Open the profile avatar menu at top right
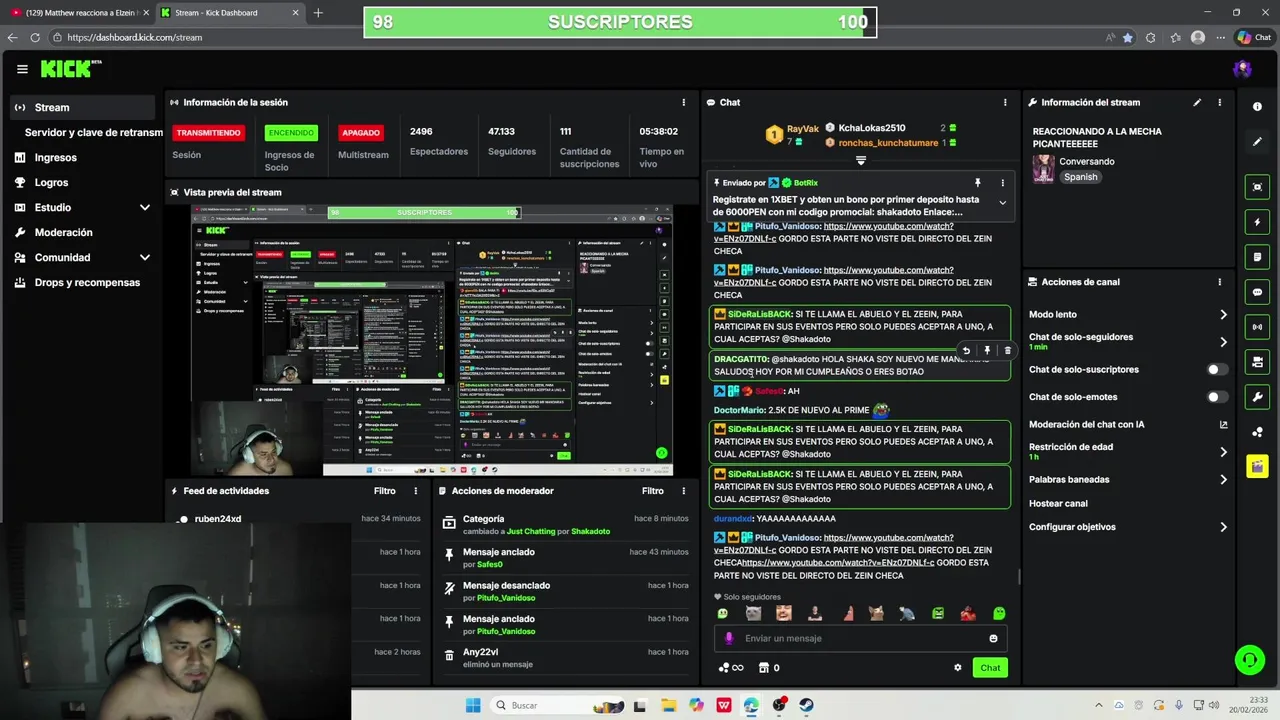This screenshot has width=1280, height=720. coord(1242,69)
